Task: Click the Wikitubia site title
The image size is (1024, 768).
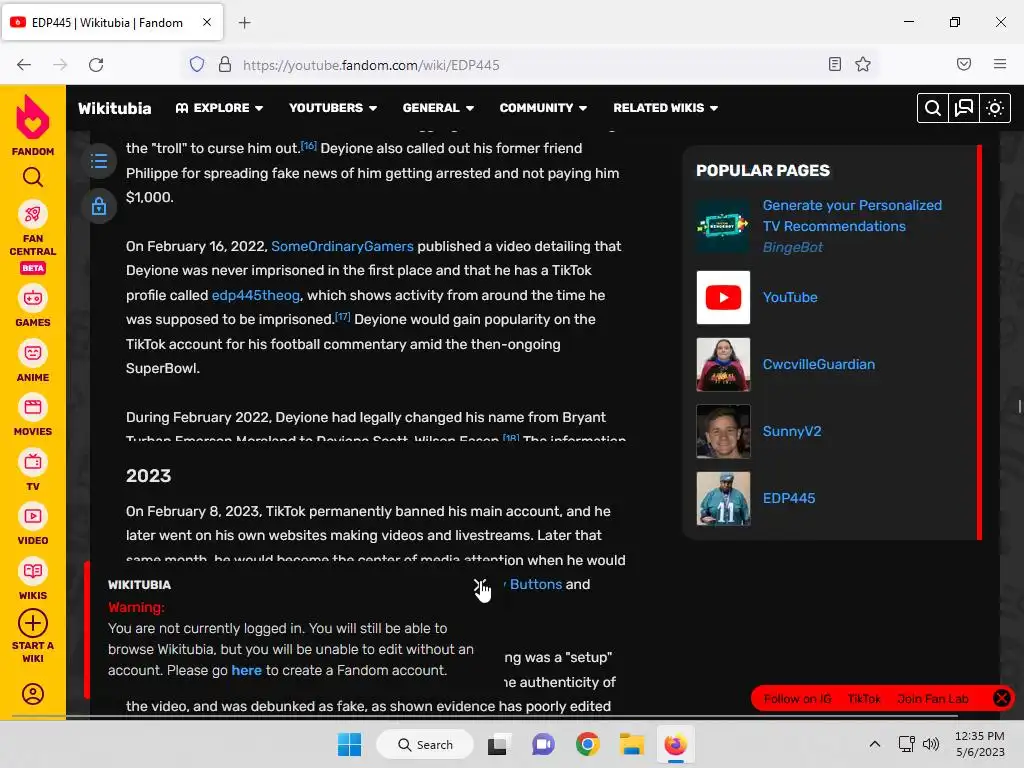Action: pos(114,108)
